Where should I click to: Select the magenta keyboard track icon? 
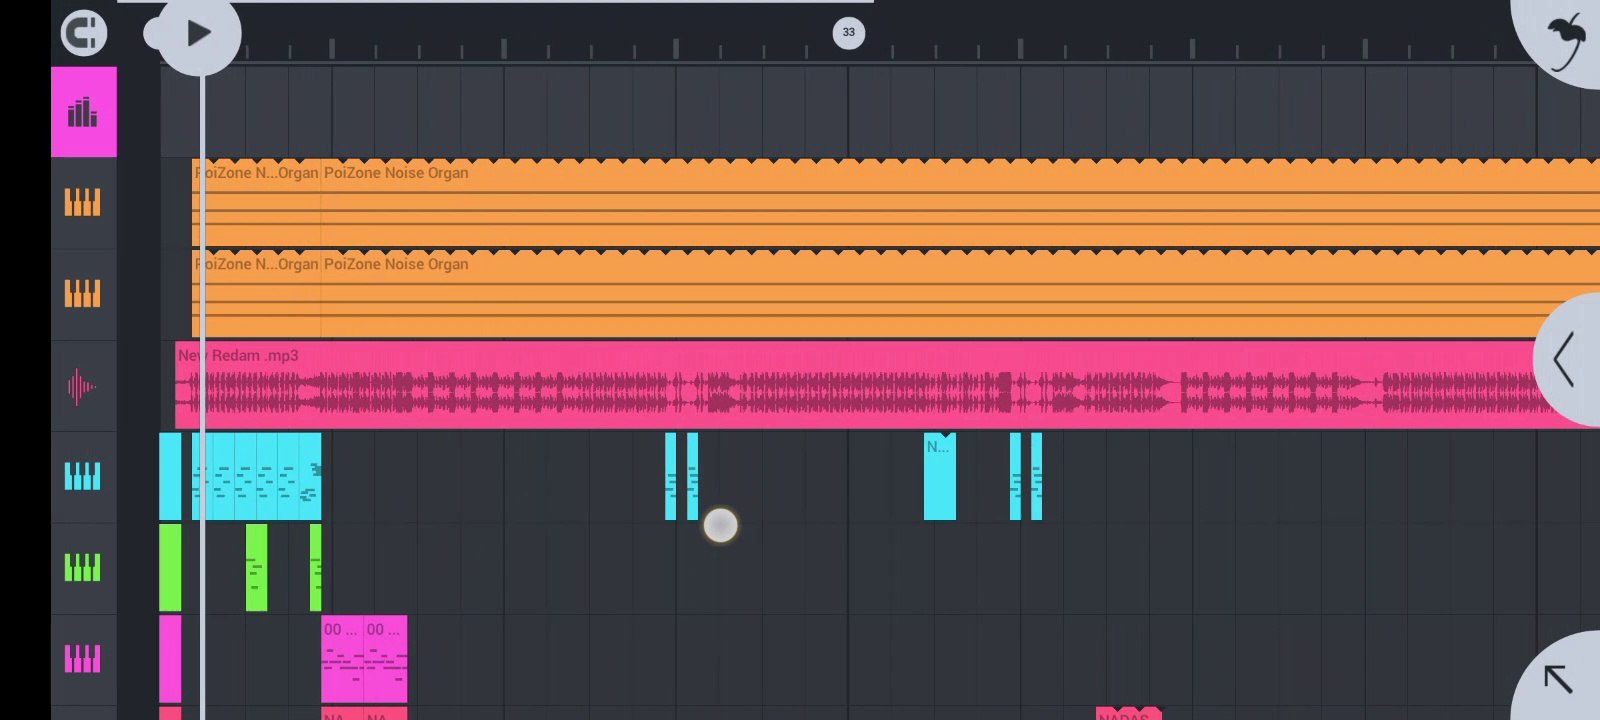click(83, 658)
